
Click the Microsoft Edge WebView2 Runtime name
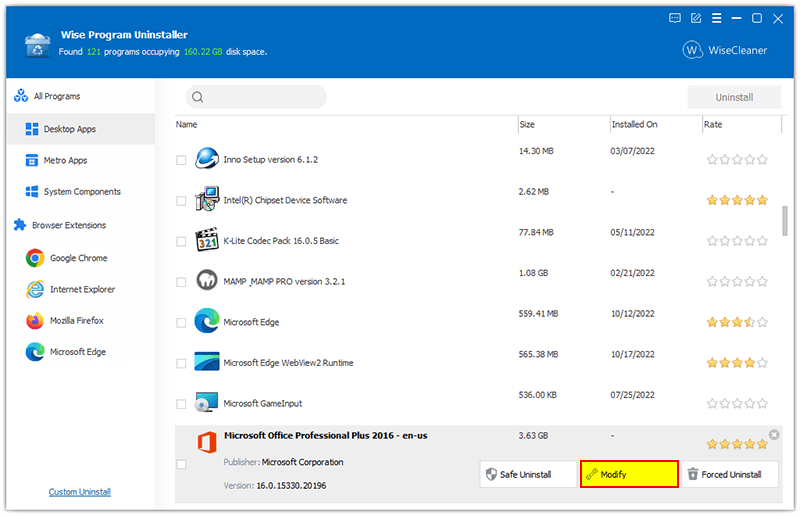tap(288, 363)
